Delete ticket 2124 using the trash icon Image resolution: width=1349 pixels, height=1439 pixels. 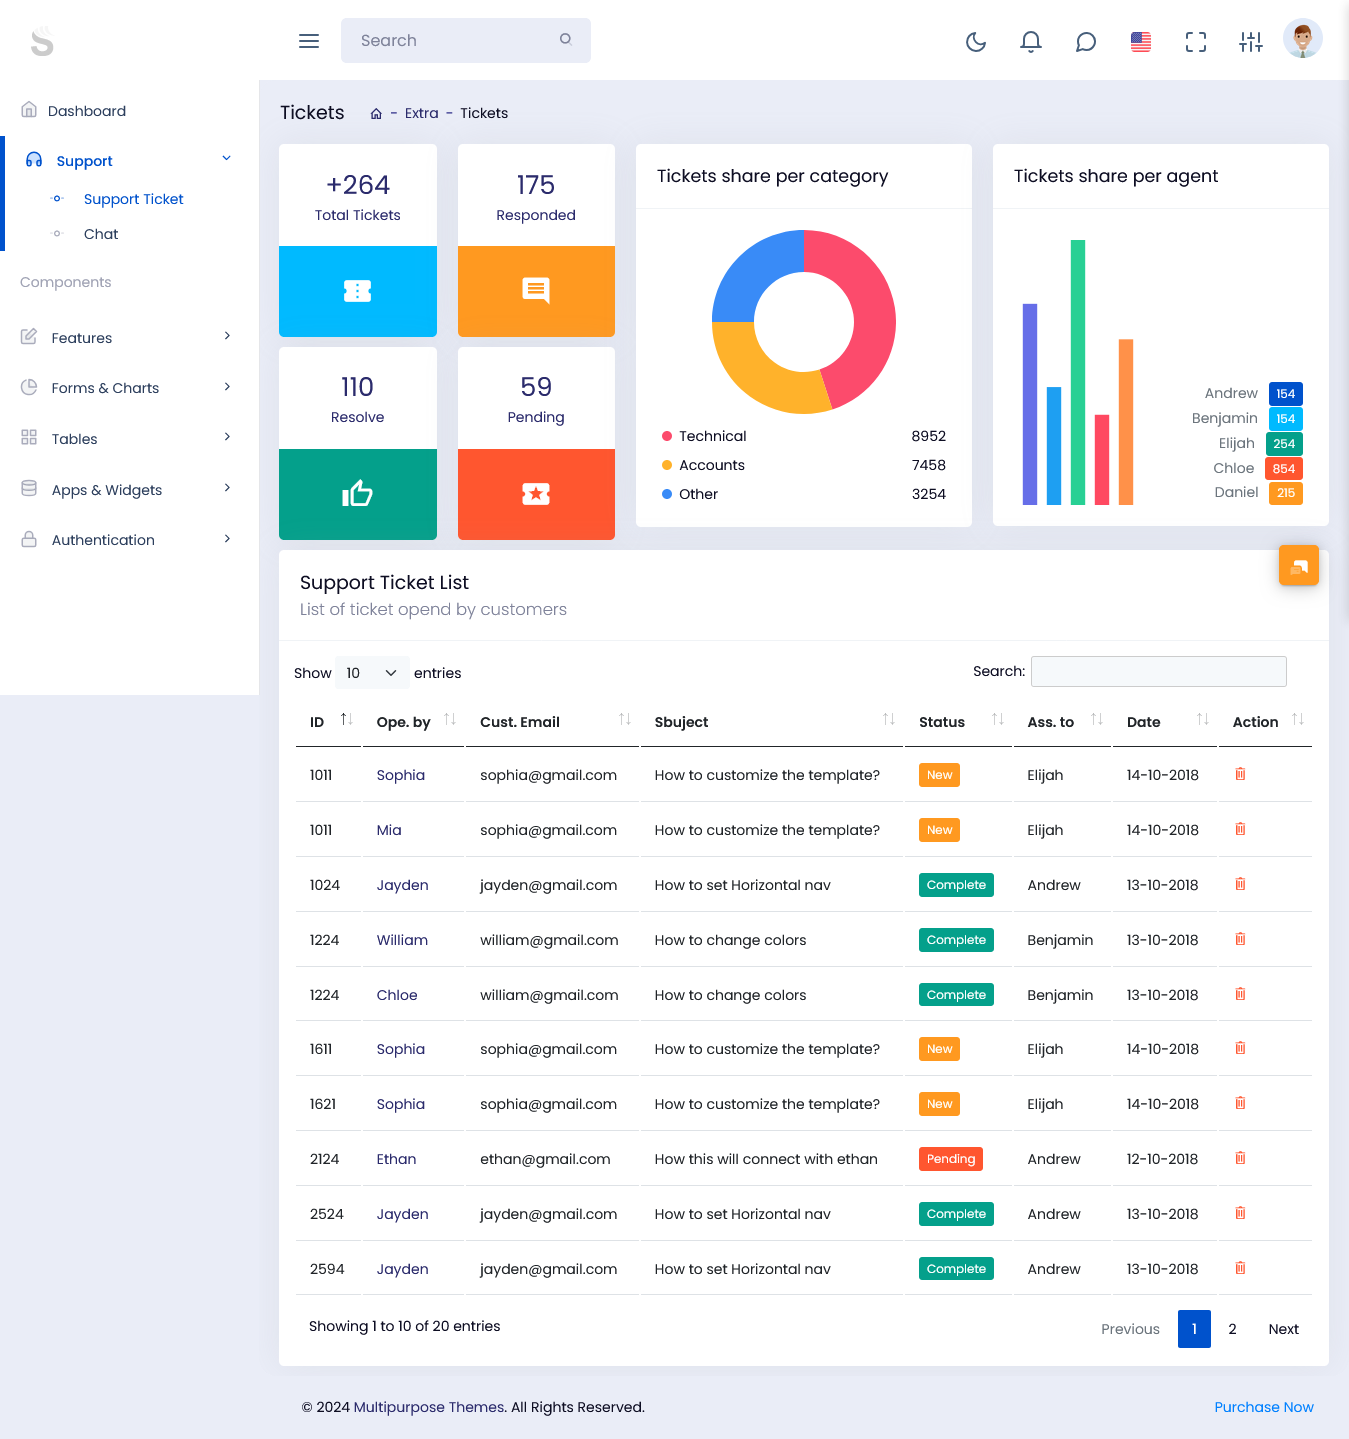[x=1240, y=1158]
